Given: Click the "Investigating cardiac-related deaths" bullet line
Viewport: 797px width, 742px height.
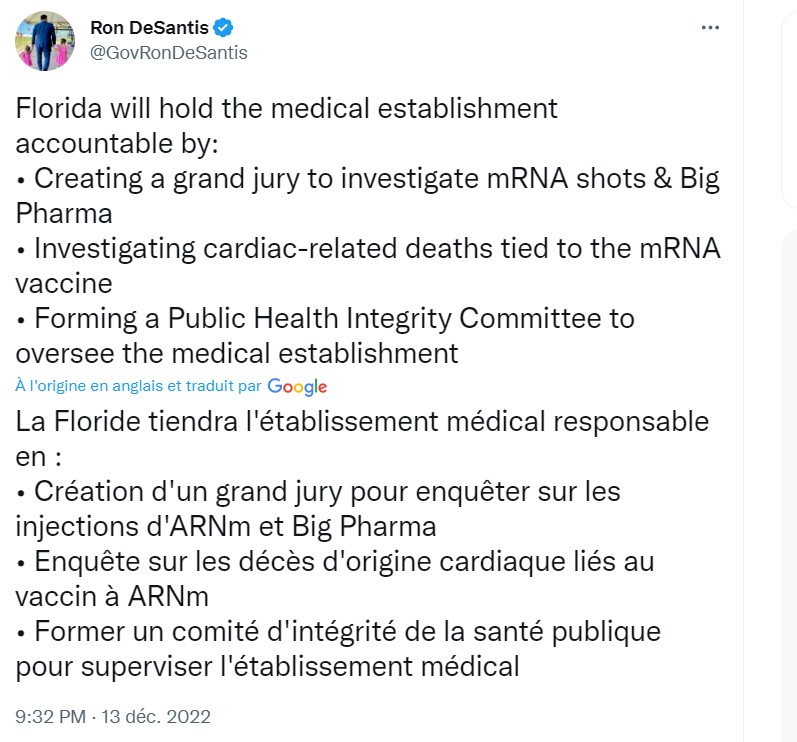Looking at the screenshot, I should tap(368, 249).
